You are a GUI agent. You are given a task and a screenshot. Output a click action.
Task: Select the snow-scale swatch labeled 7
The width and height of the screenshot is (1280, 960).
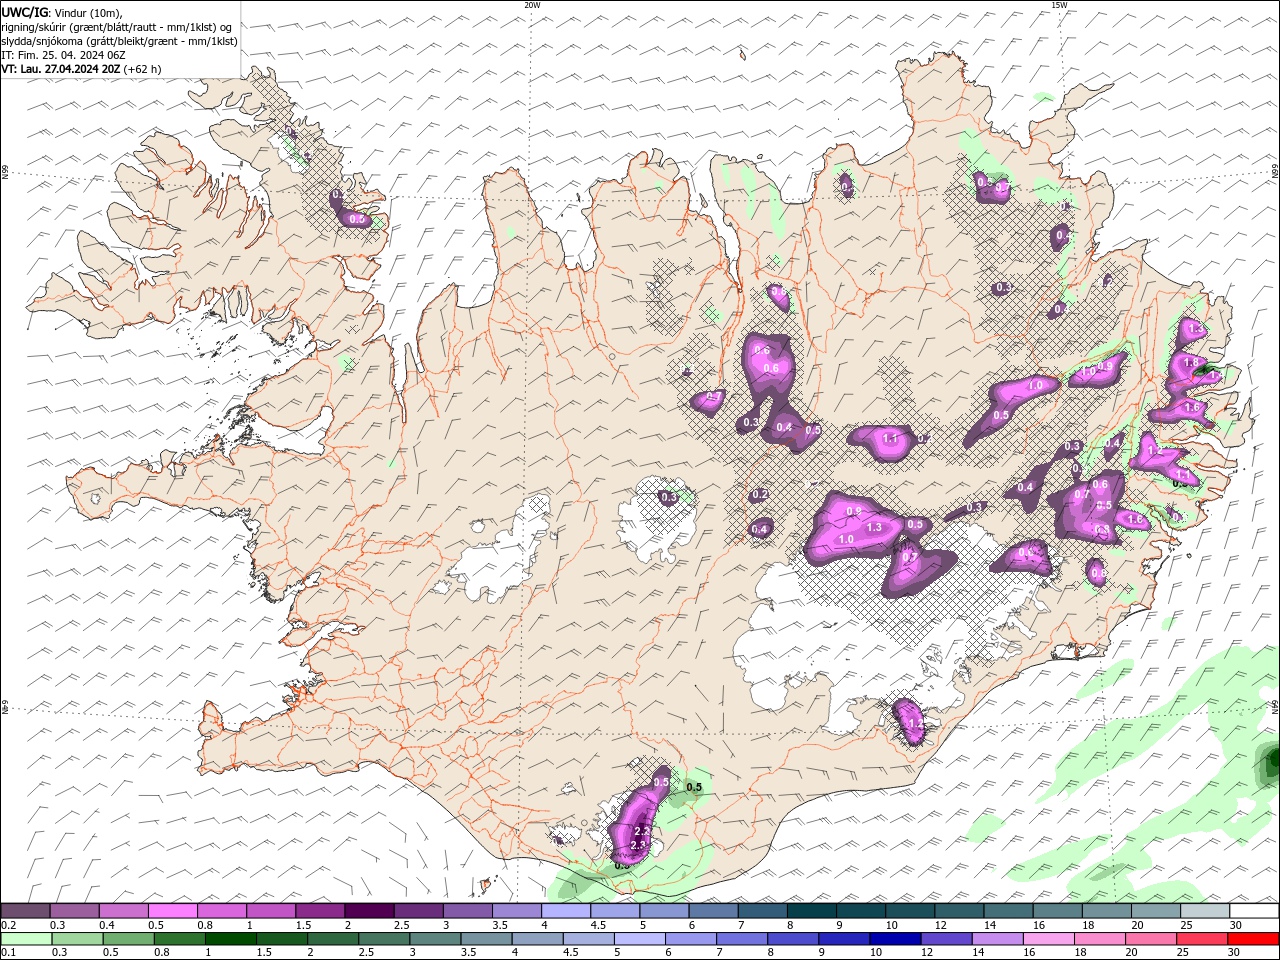(761, 911)
